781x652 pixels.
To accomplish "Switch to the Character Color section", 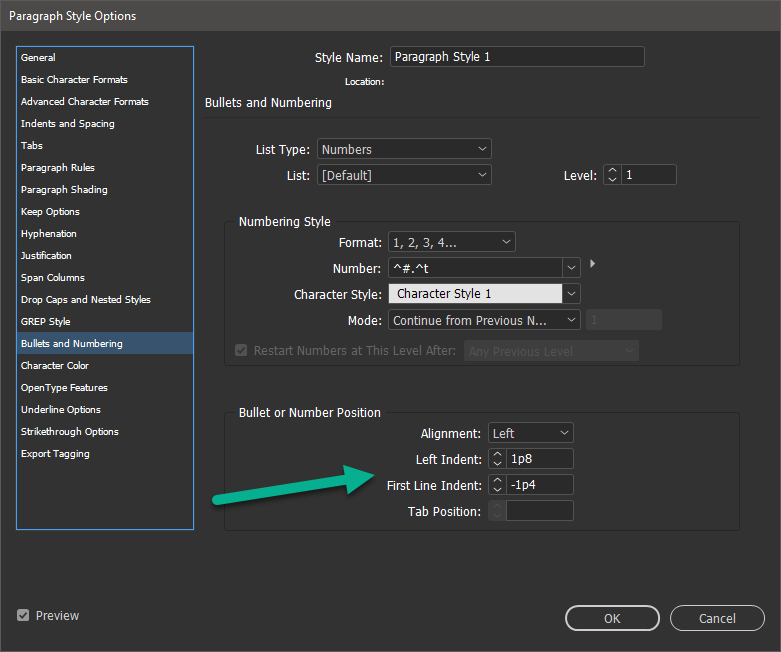I will 55,366.
